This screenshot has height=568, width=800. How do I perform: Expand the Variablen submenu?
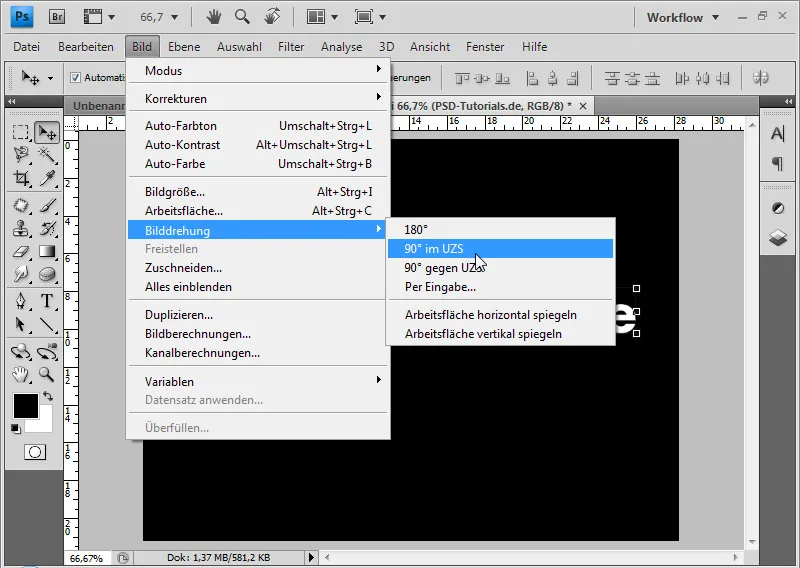259,381
